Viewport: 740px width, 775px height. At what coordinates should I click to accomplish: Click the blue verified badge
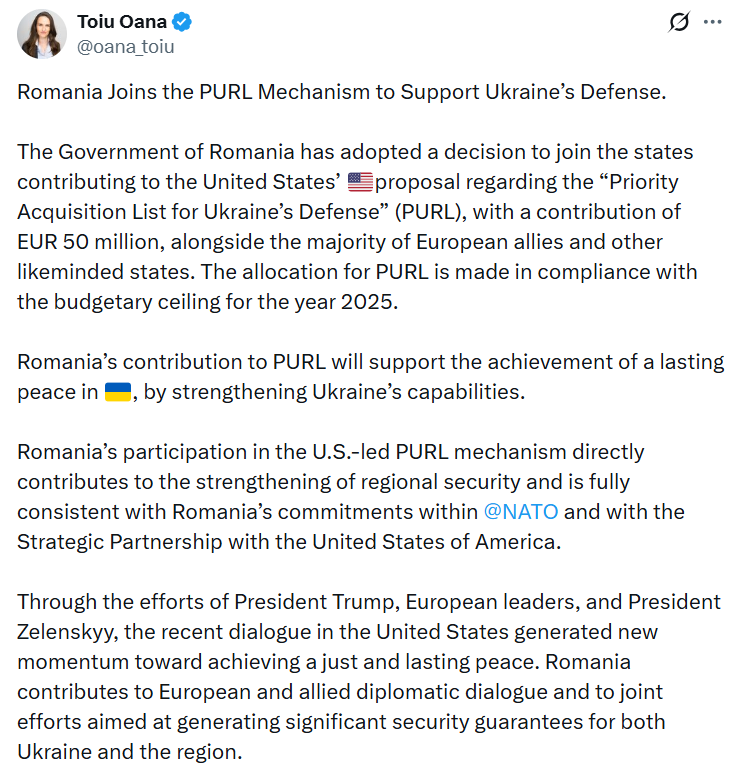pos(184,22)
